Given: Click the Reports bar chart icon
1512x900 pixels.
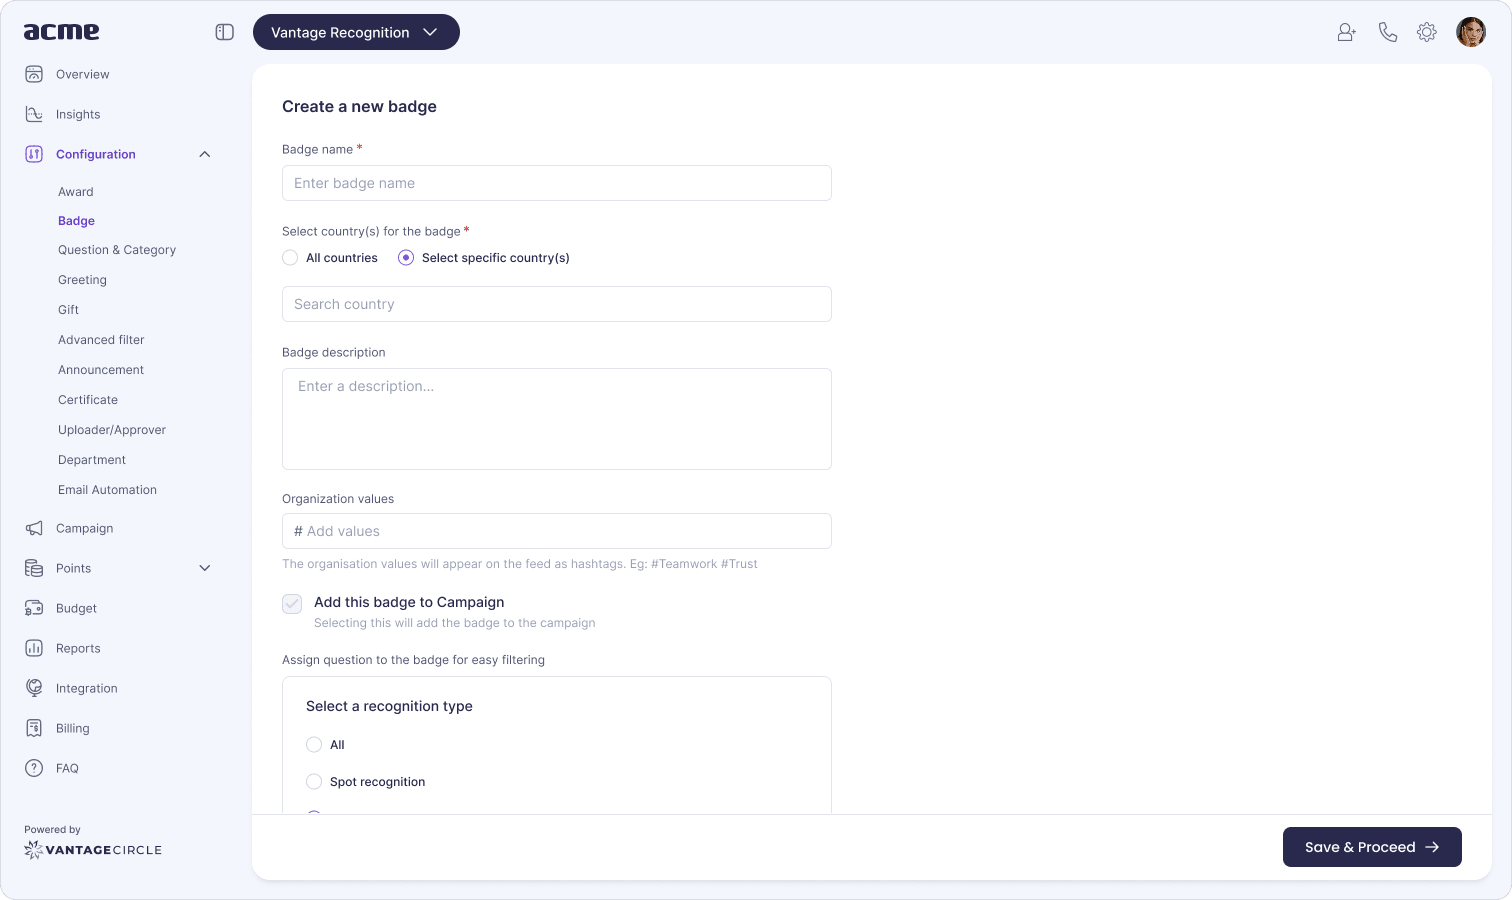Looking at the screenshot, I should tap(34, 648).
